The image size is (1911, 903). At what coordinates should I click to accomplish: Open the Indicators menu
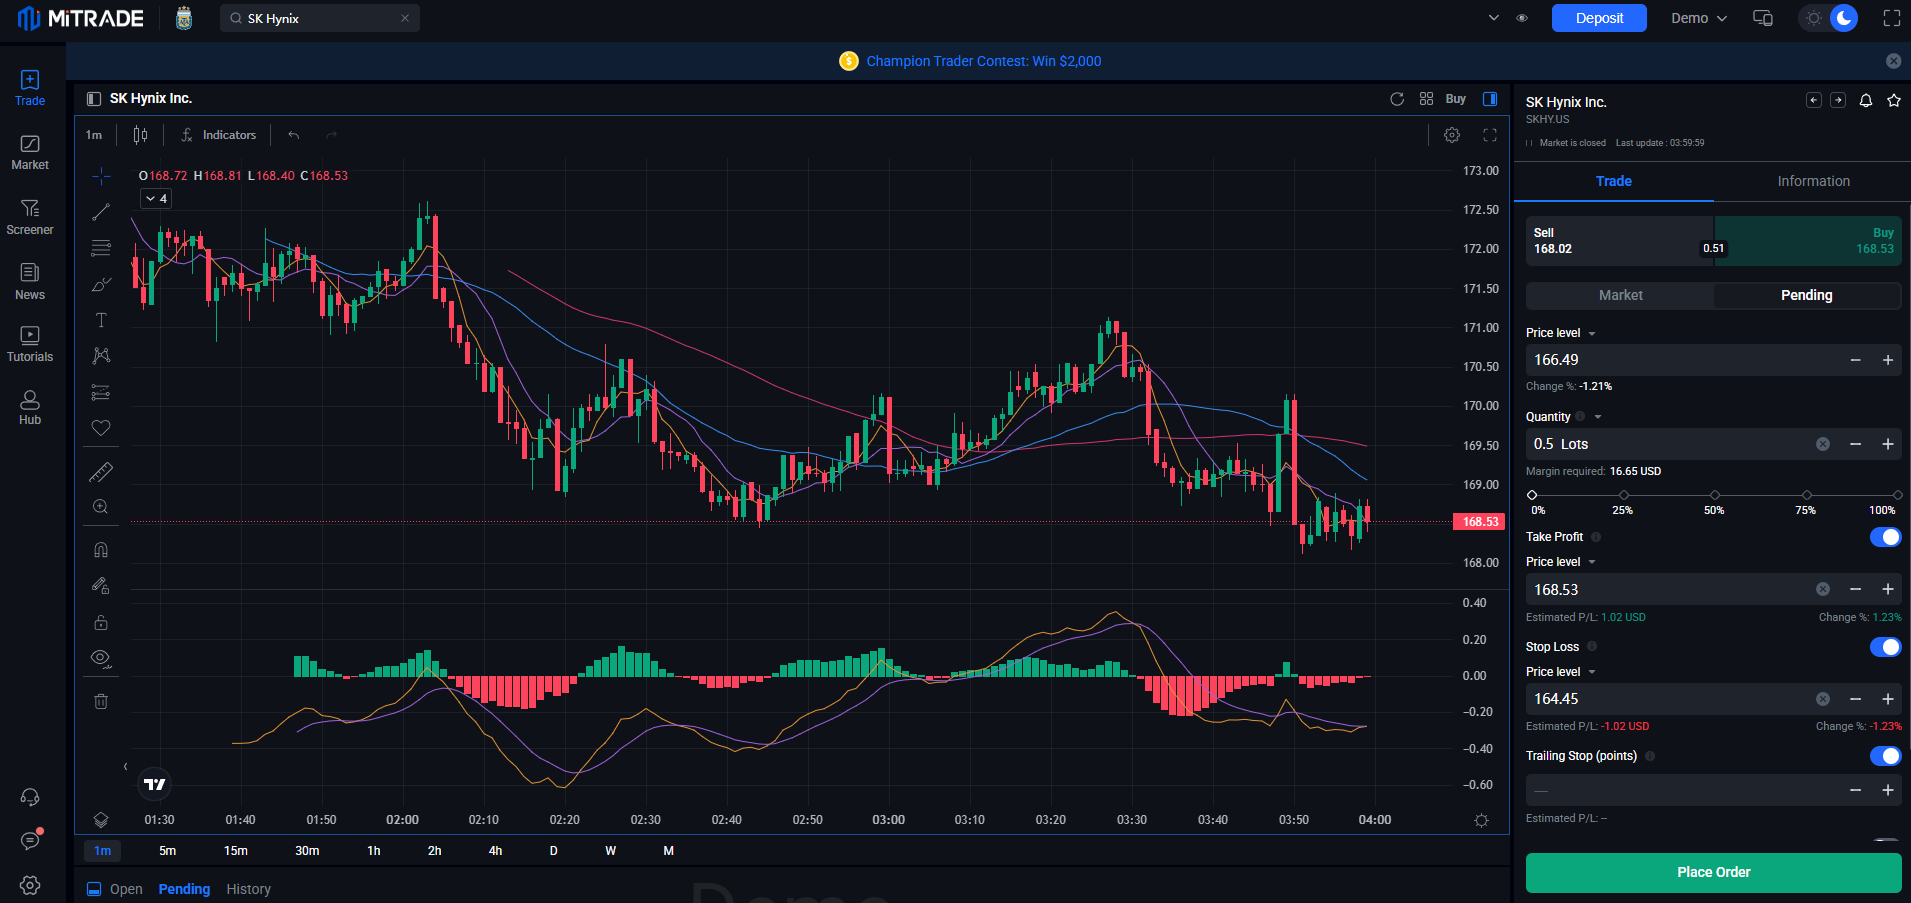(219, 135)
